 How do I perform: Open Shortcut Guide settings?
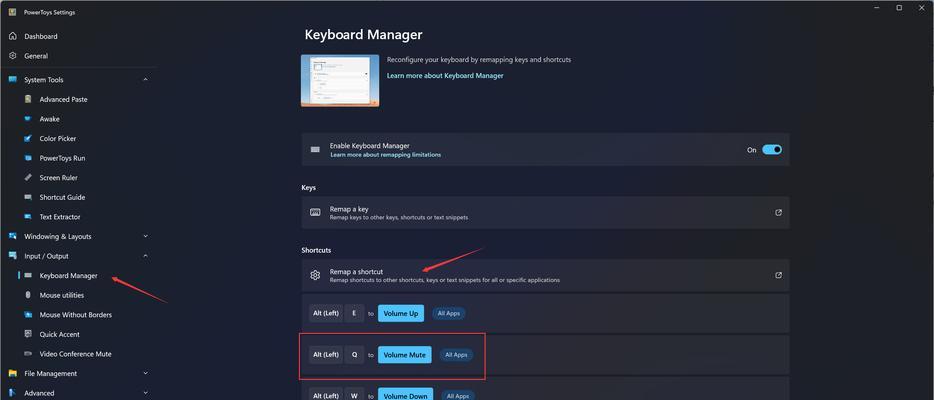click(x=62, y=198)
